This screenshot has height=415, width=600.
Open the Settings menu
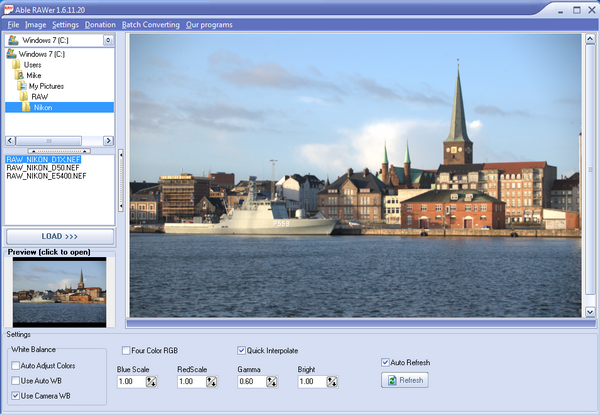(x=65, y=23)
